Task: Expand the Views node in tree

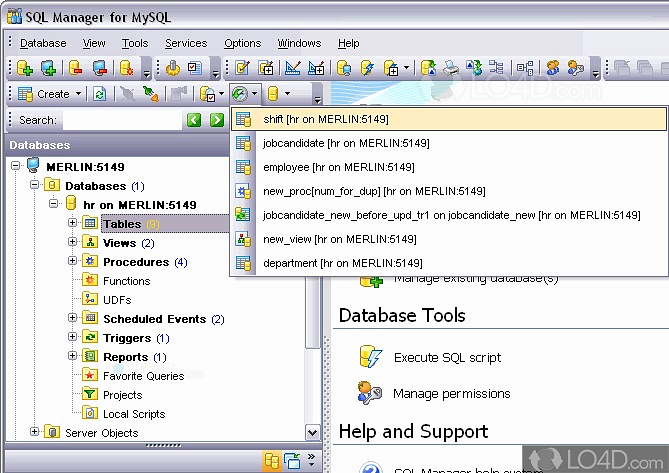Action: click(72, 243)
